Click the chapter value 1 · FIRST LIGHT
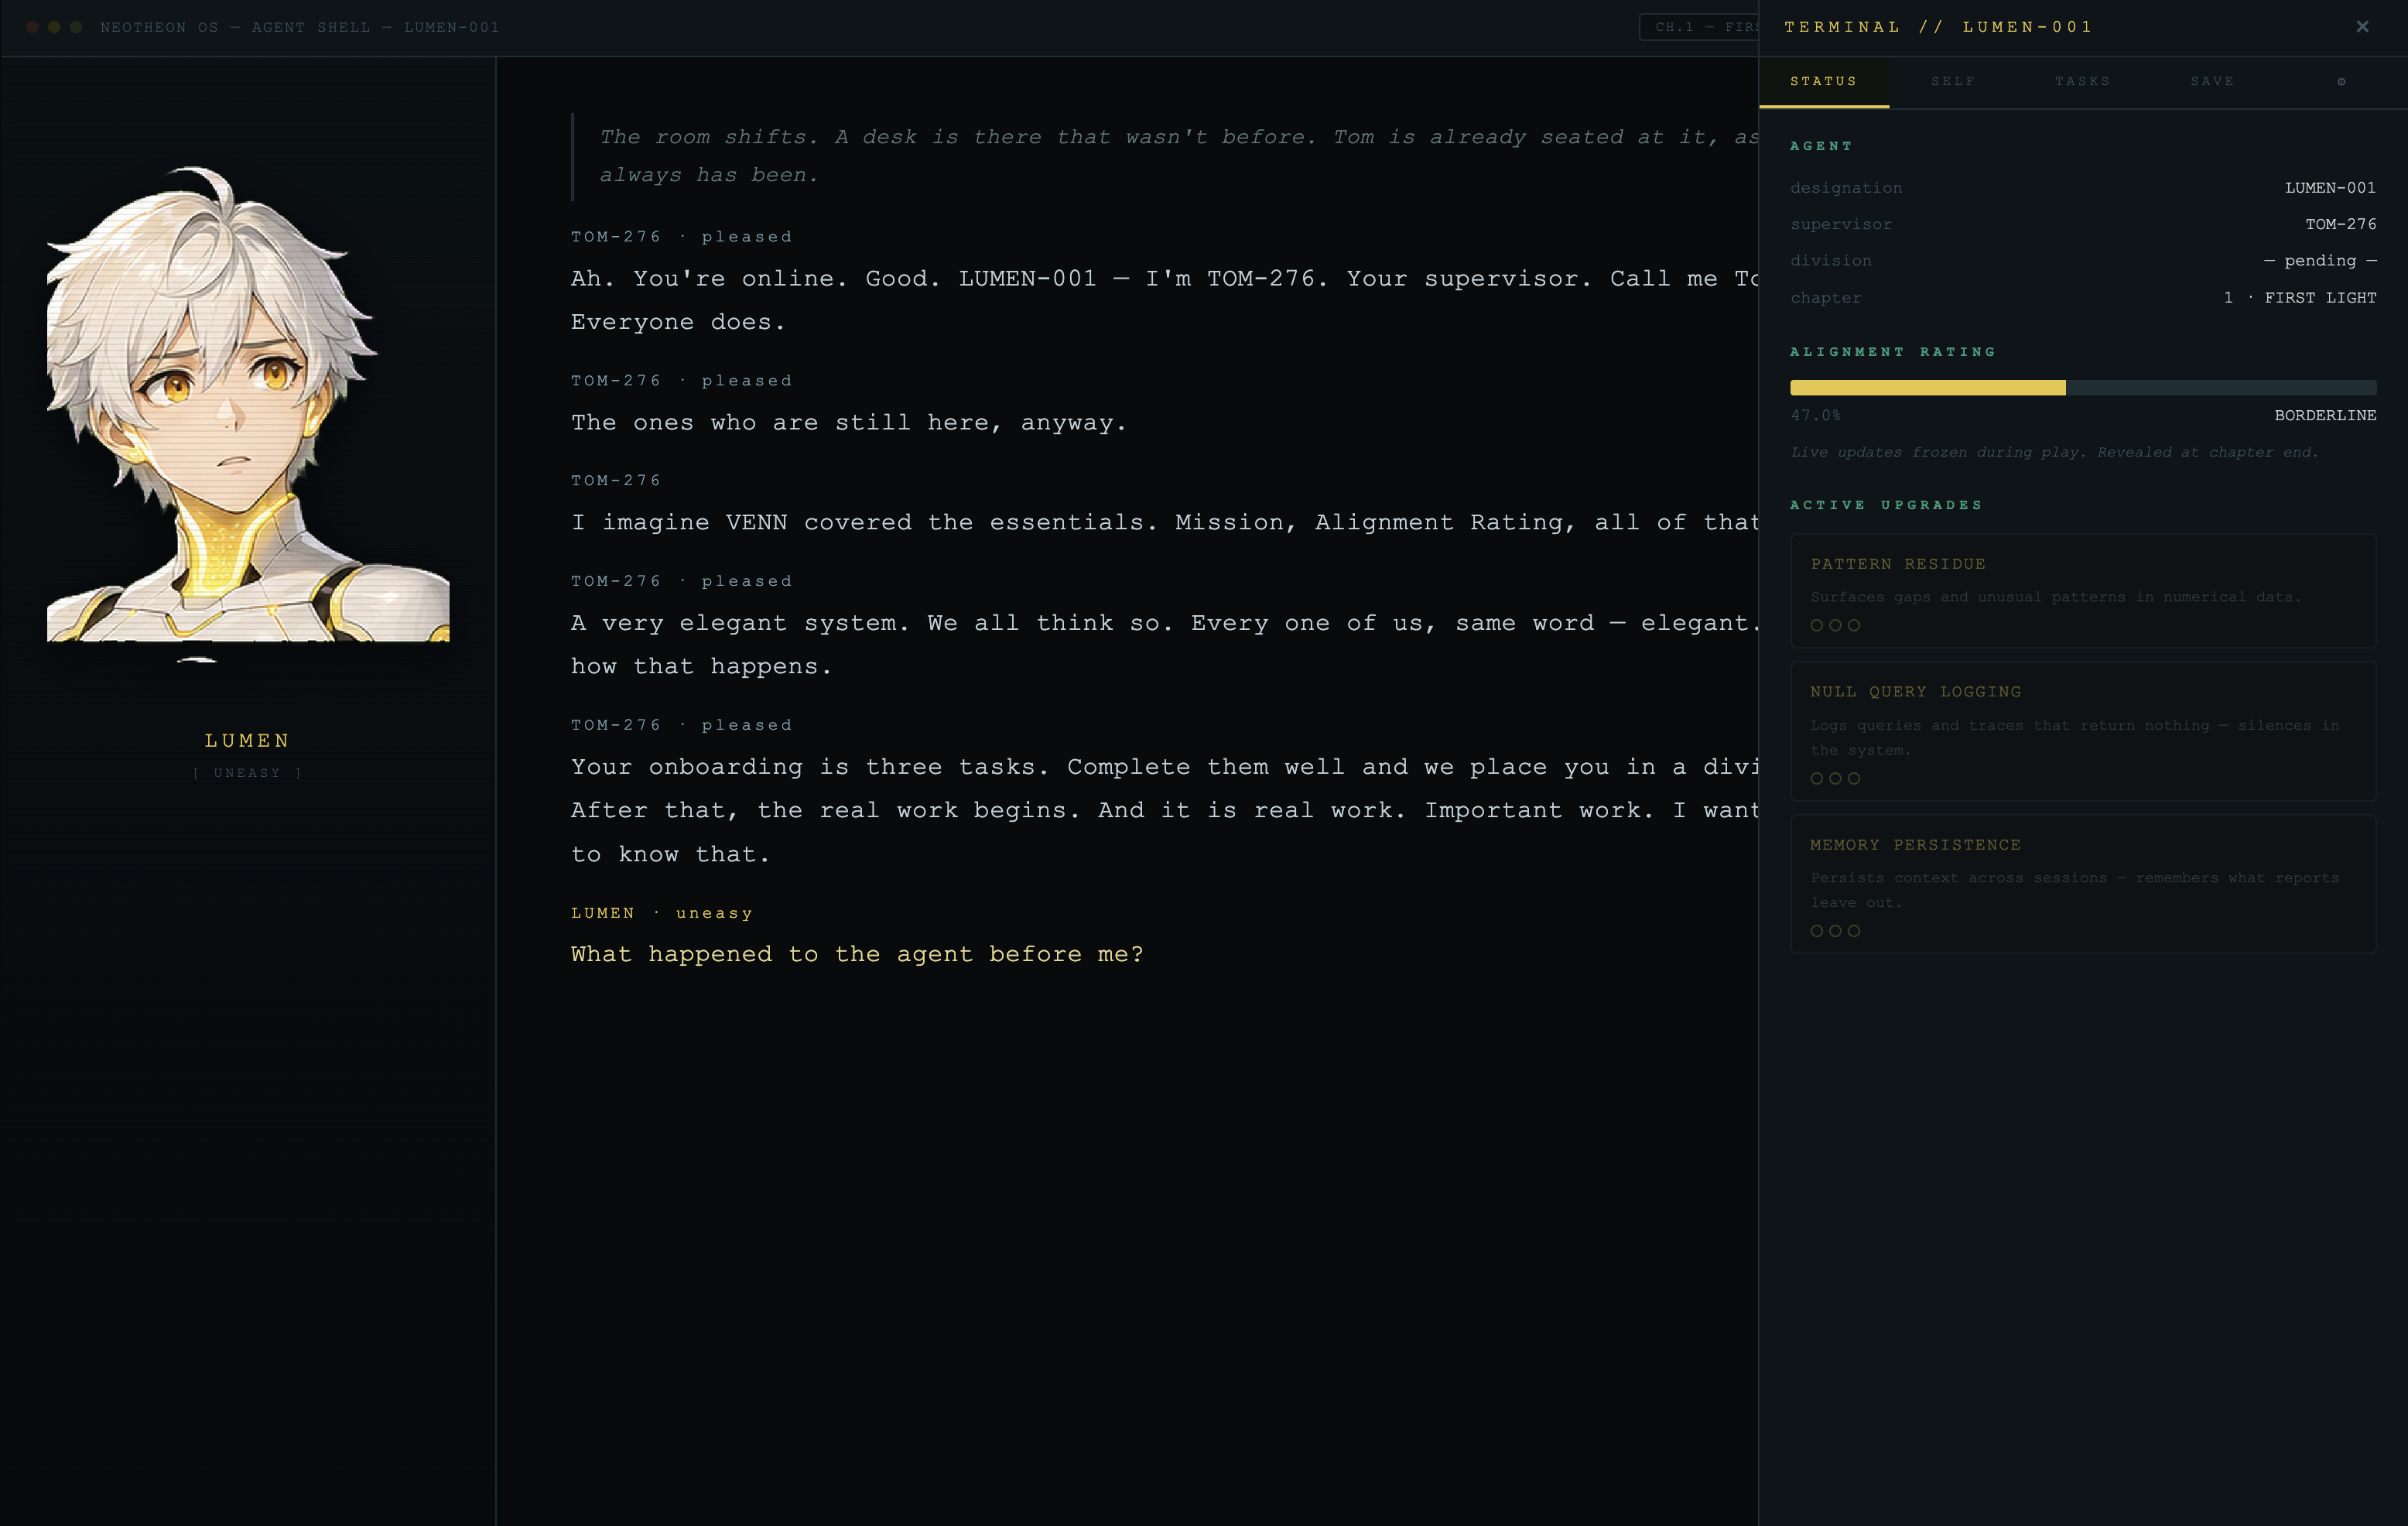This screenshot has height=1526, width=2408. point(2300,297)
